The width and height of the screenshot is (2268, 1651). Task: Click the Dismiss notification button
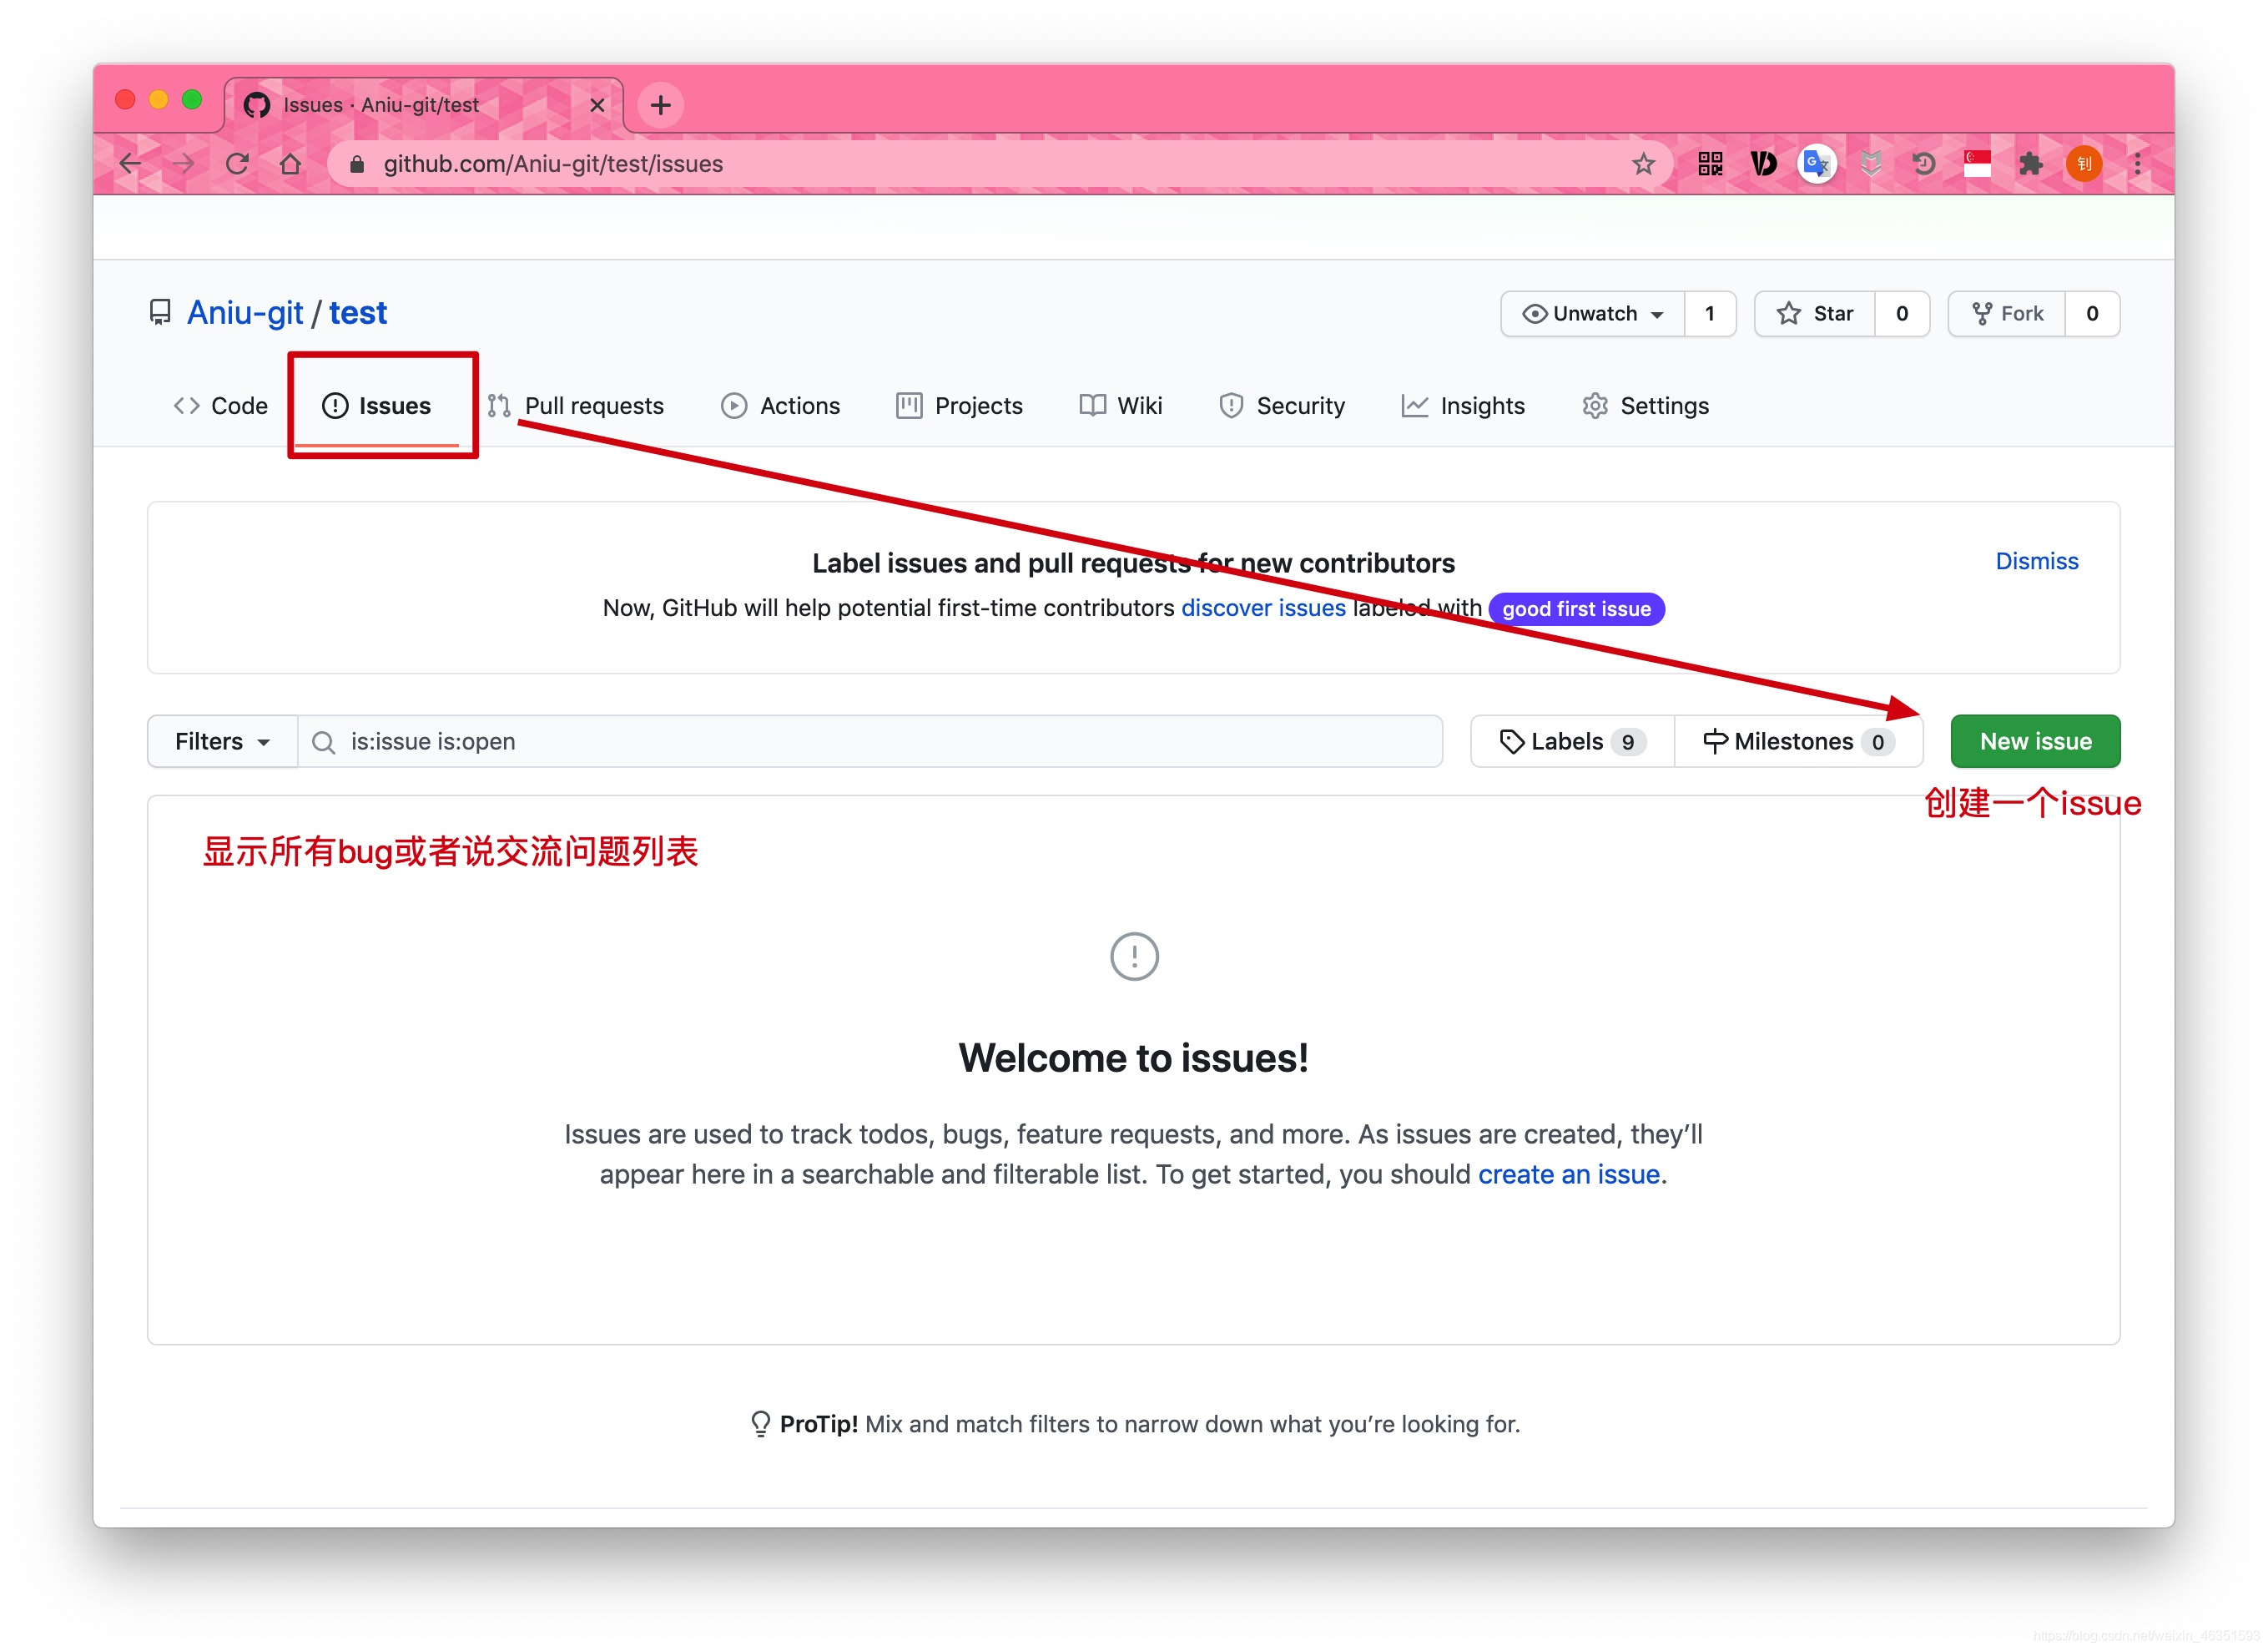(2035, 558)
